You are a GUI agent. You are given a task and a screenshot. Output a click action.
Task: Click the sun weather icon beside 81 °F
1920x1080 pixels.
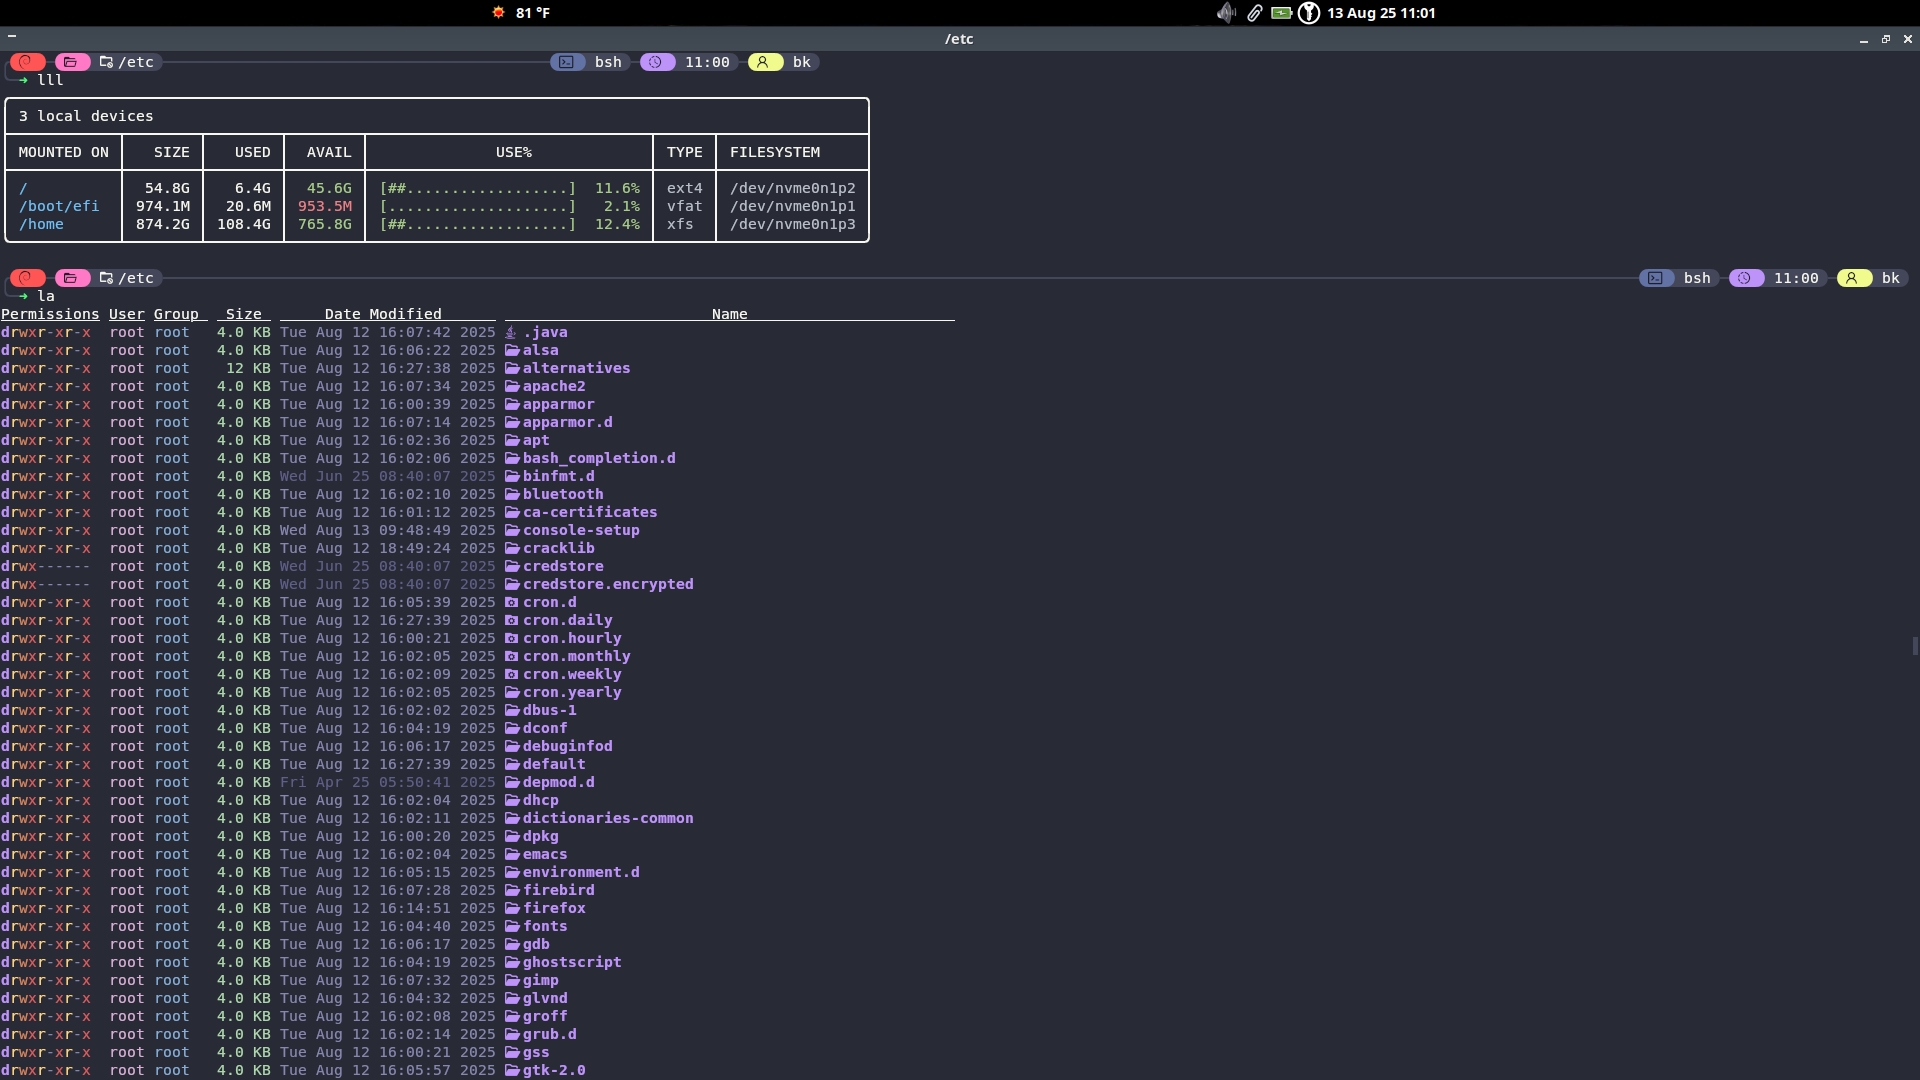(x=498, y=13)
